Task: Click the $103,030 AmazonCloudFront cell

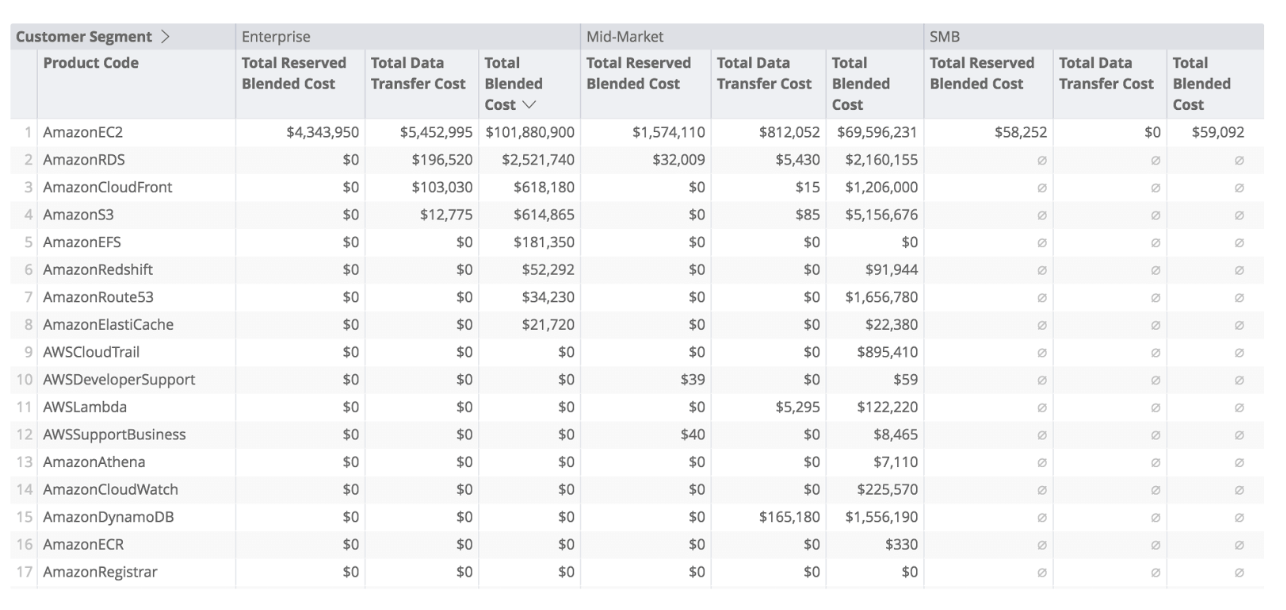Action: (x=442, y=187)
